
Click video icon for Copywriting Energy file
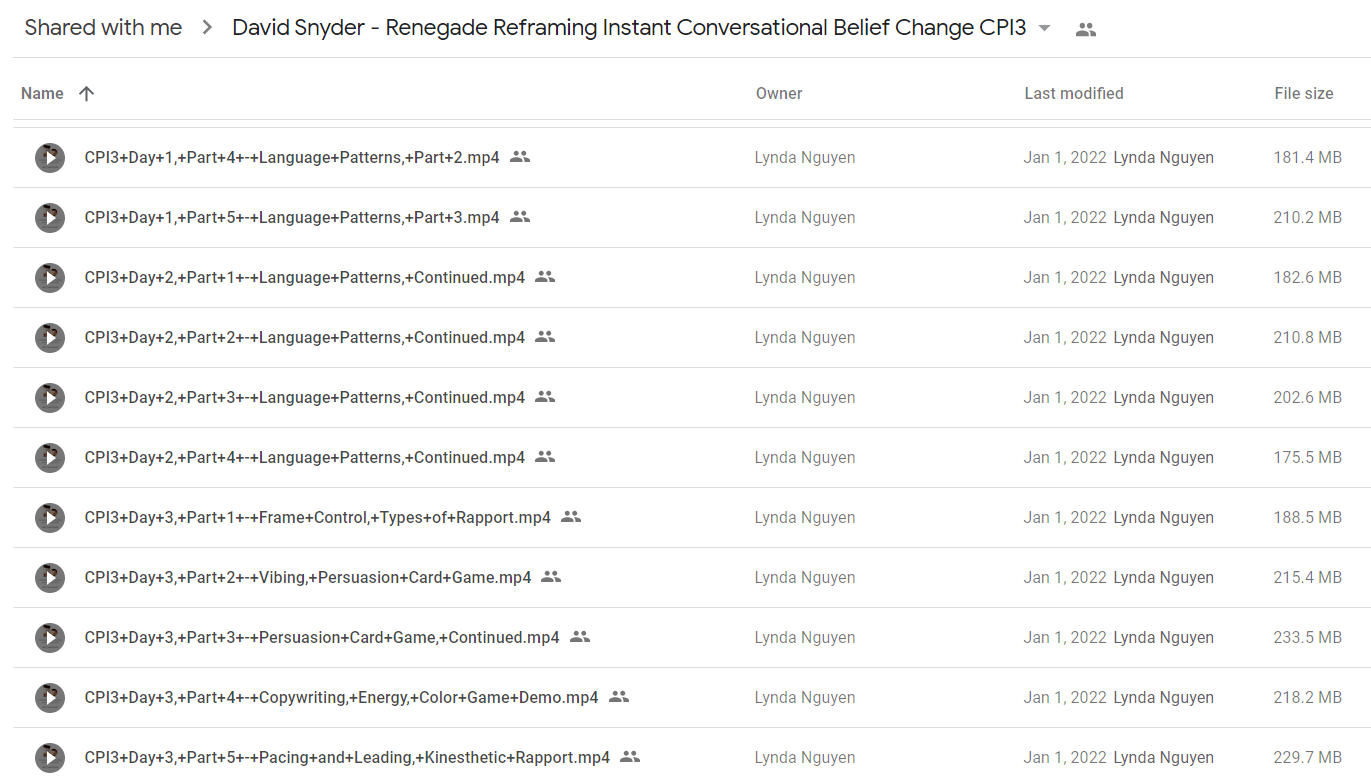tap(50, 698)
